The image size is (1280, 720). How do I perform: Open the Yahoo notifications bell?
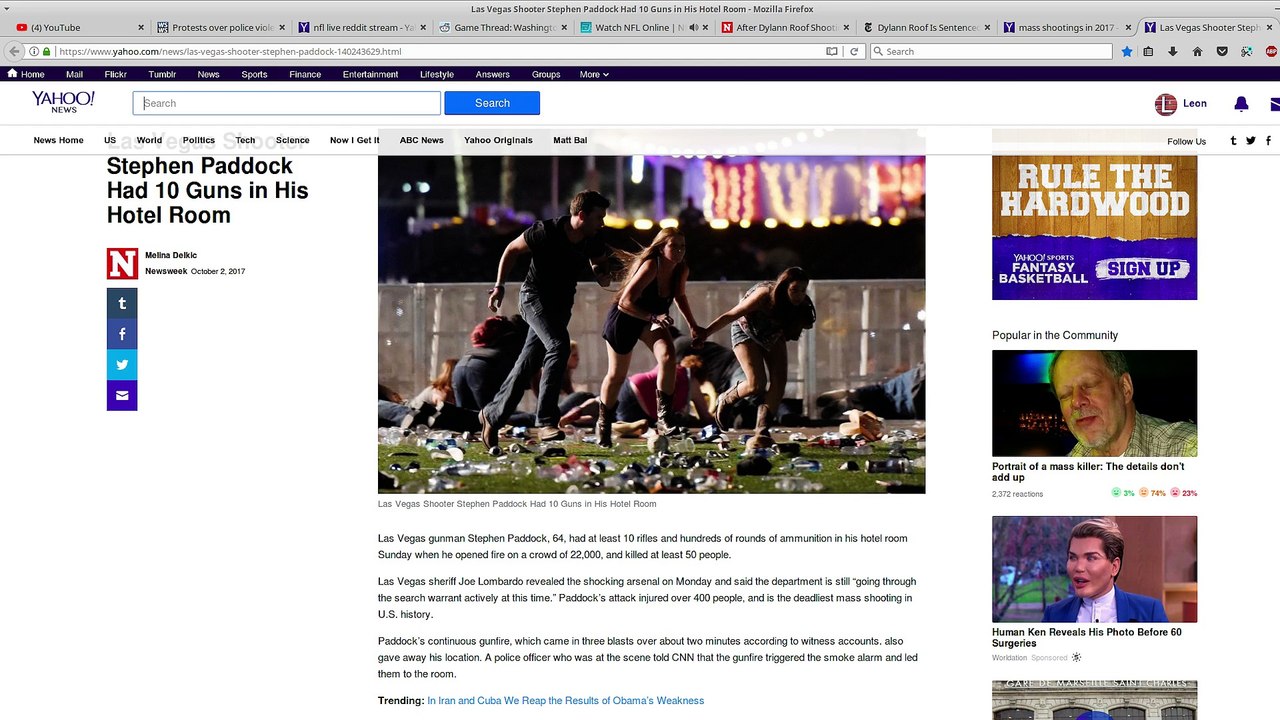(x=1241, y=104)
